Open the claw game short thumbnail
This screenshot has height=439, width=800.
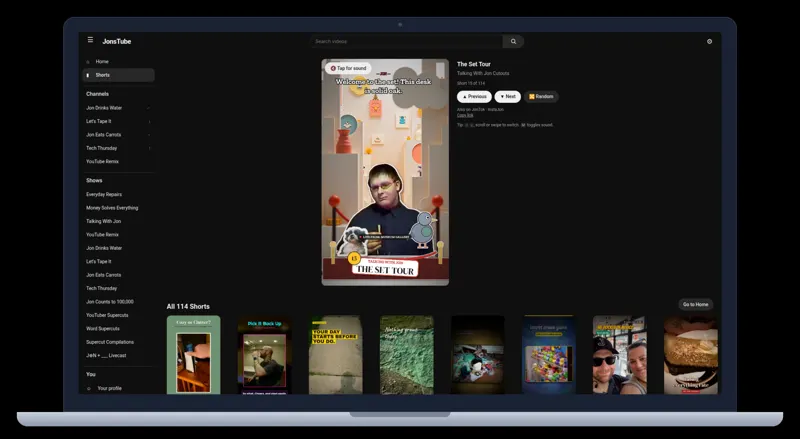(x=548, y=355)
